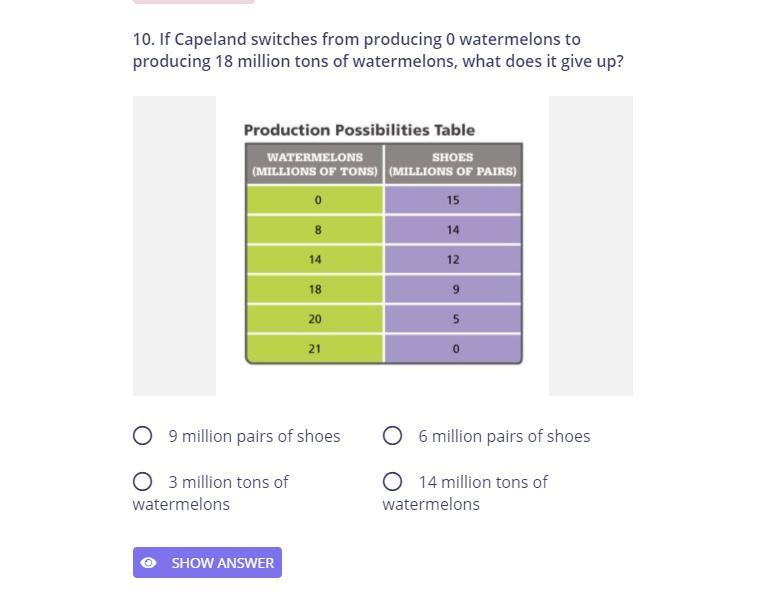Select the 14 million tons of watermelons radio

[393, 482]
